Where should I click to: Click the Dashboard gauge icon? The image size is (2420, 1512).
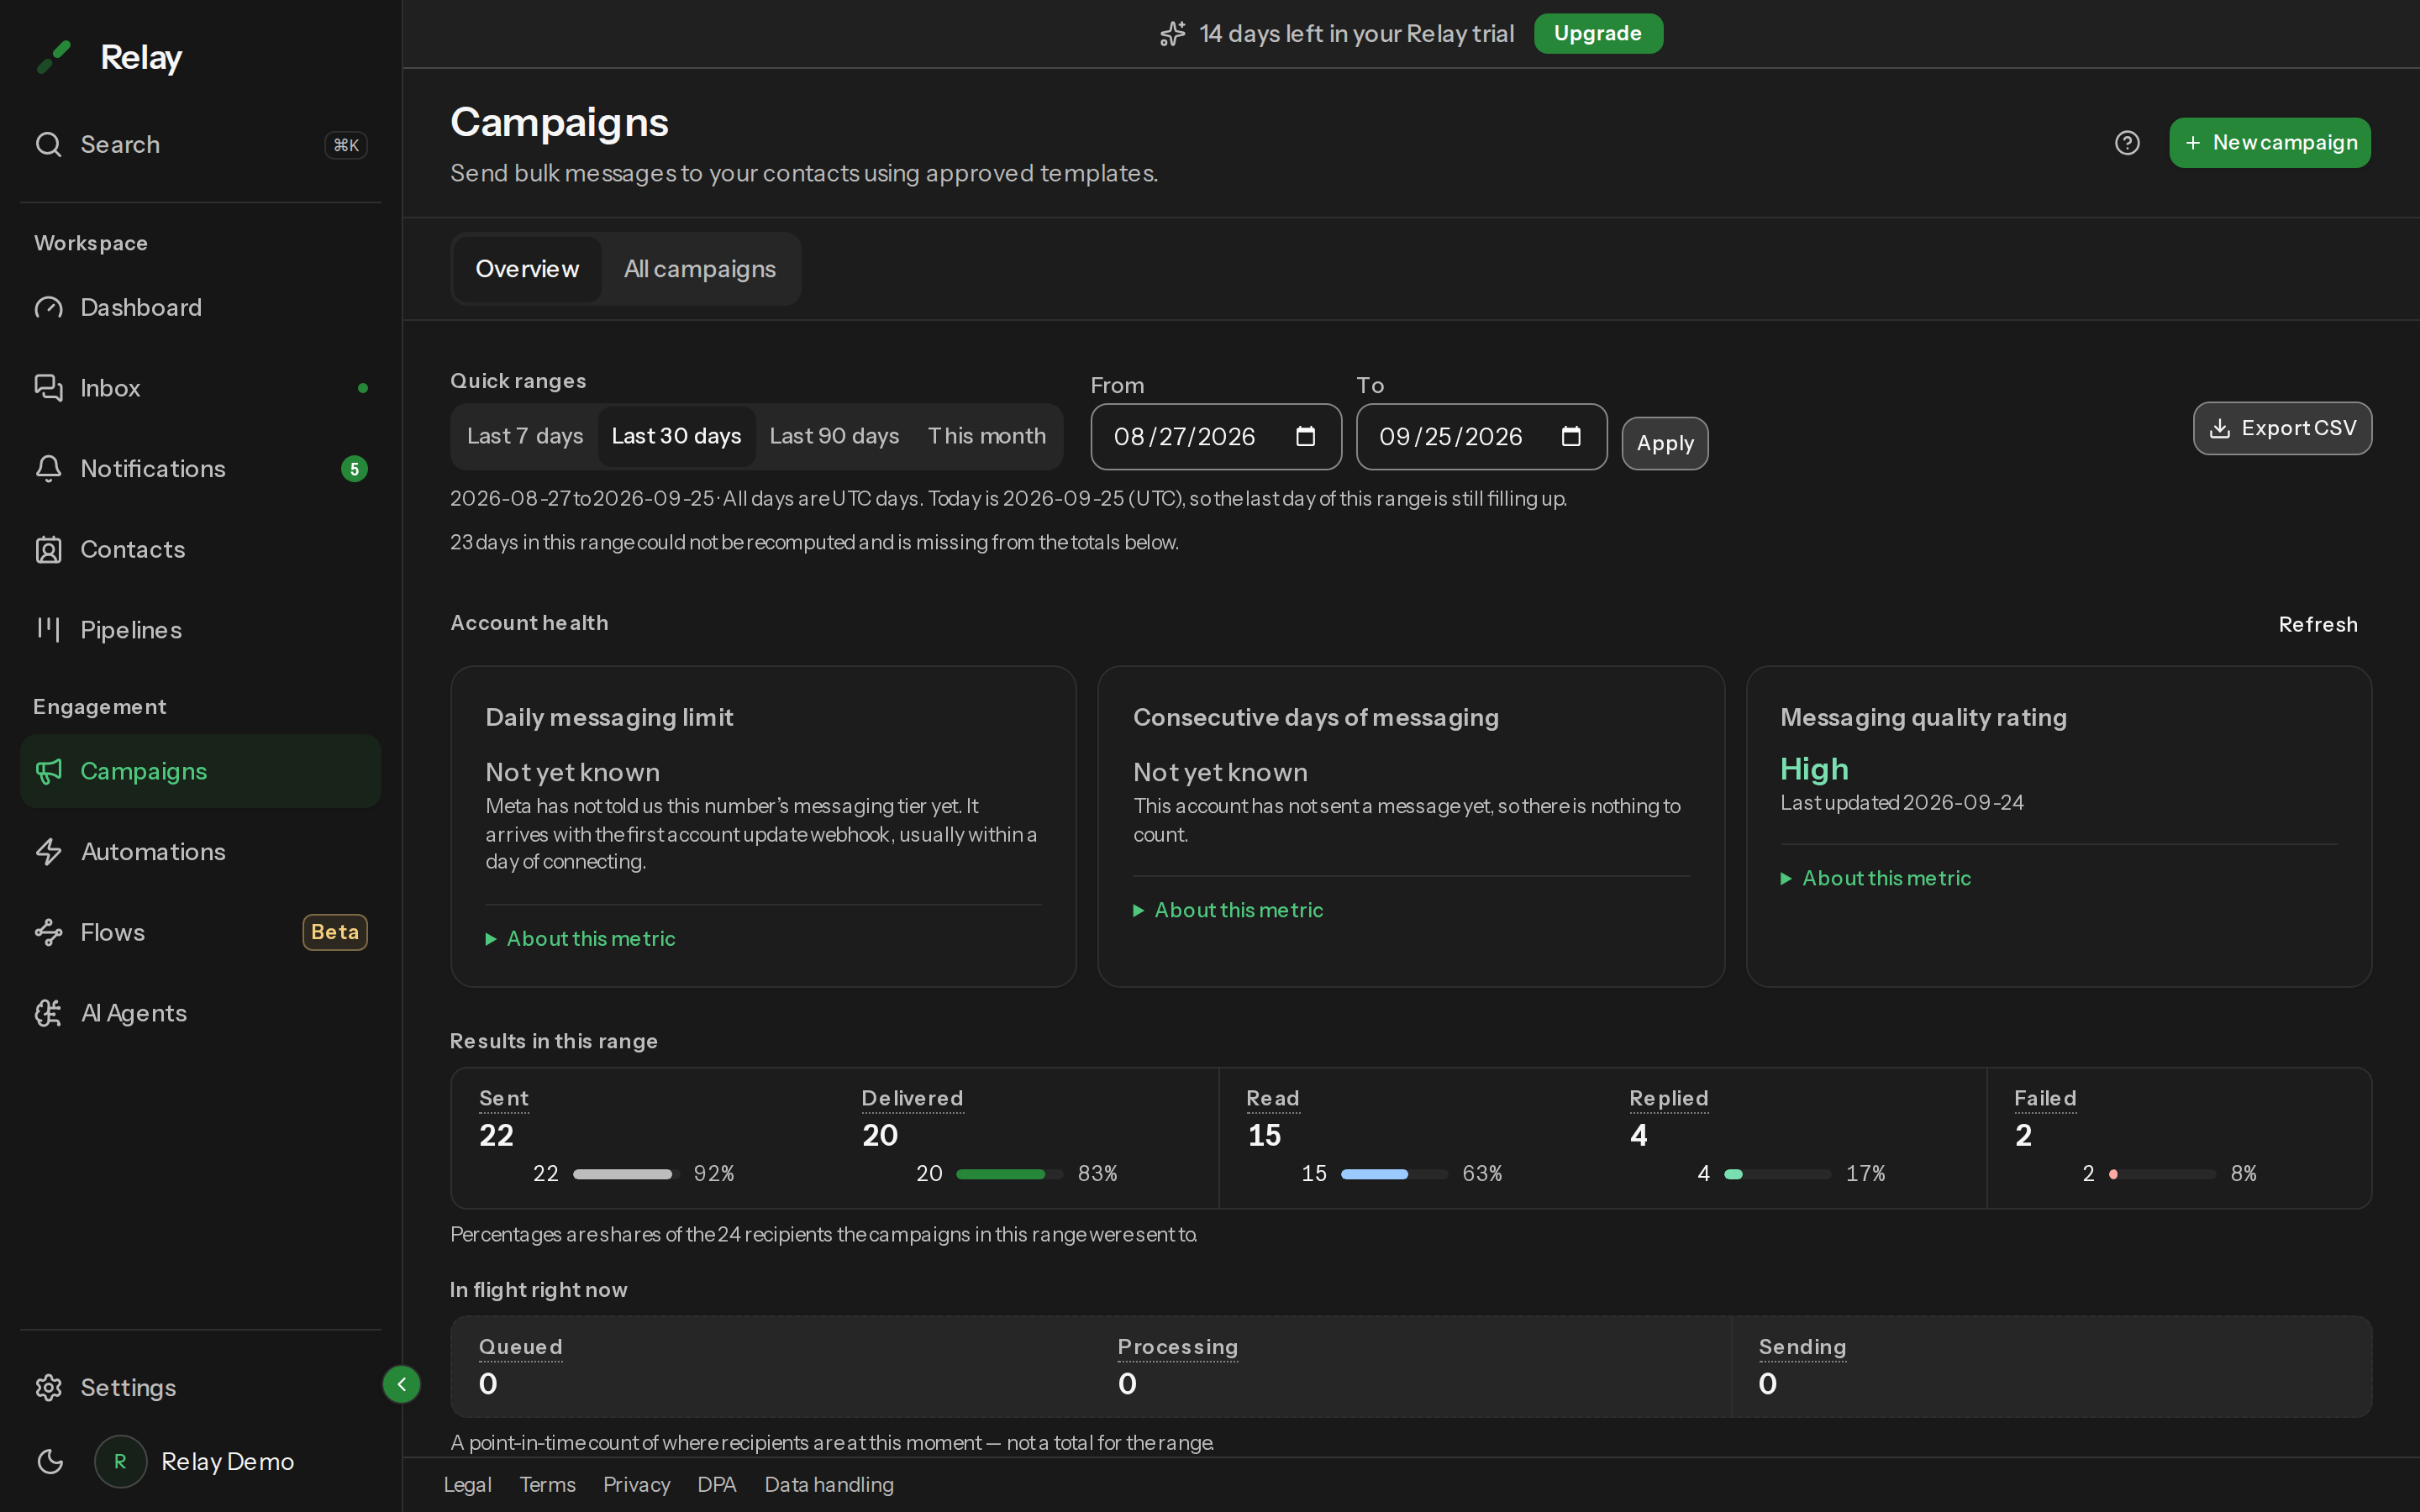48,307
